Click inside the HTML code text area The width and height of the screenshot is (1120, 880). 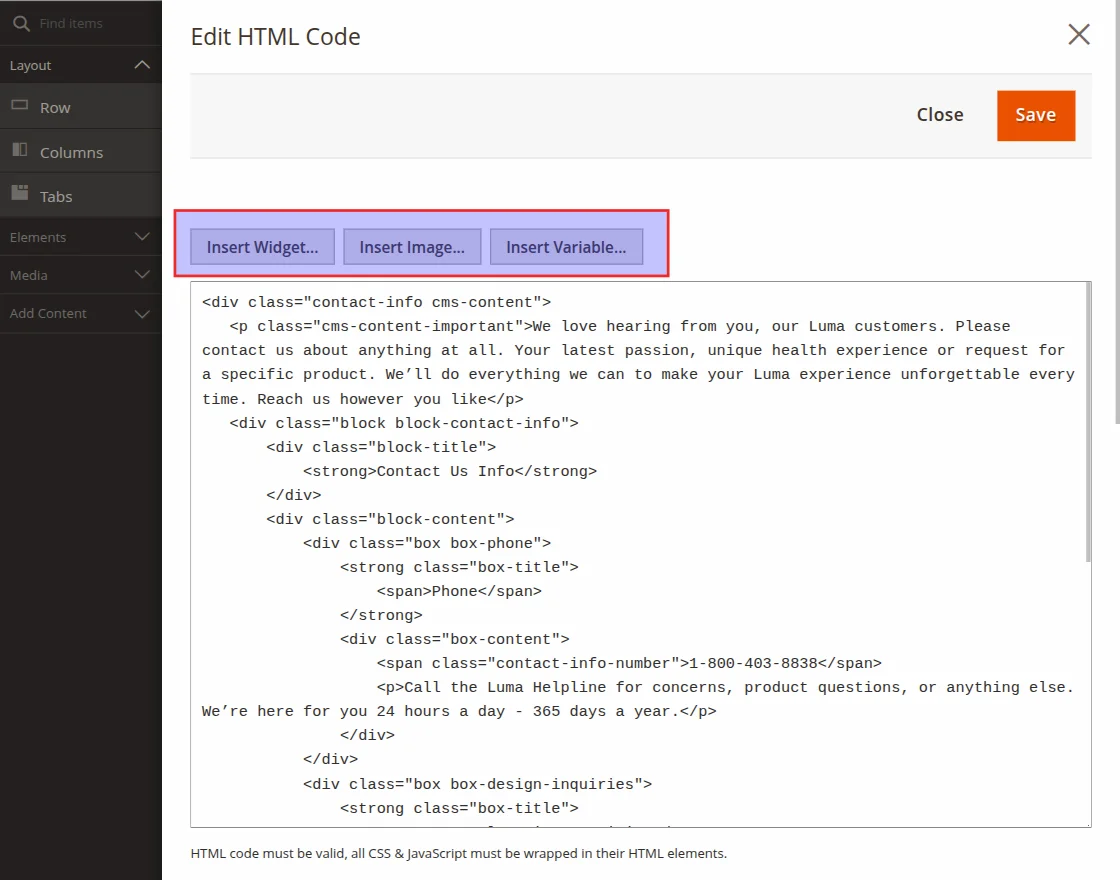[x=640, y=550]
